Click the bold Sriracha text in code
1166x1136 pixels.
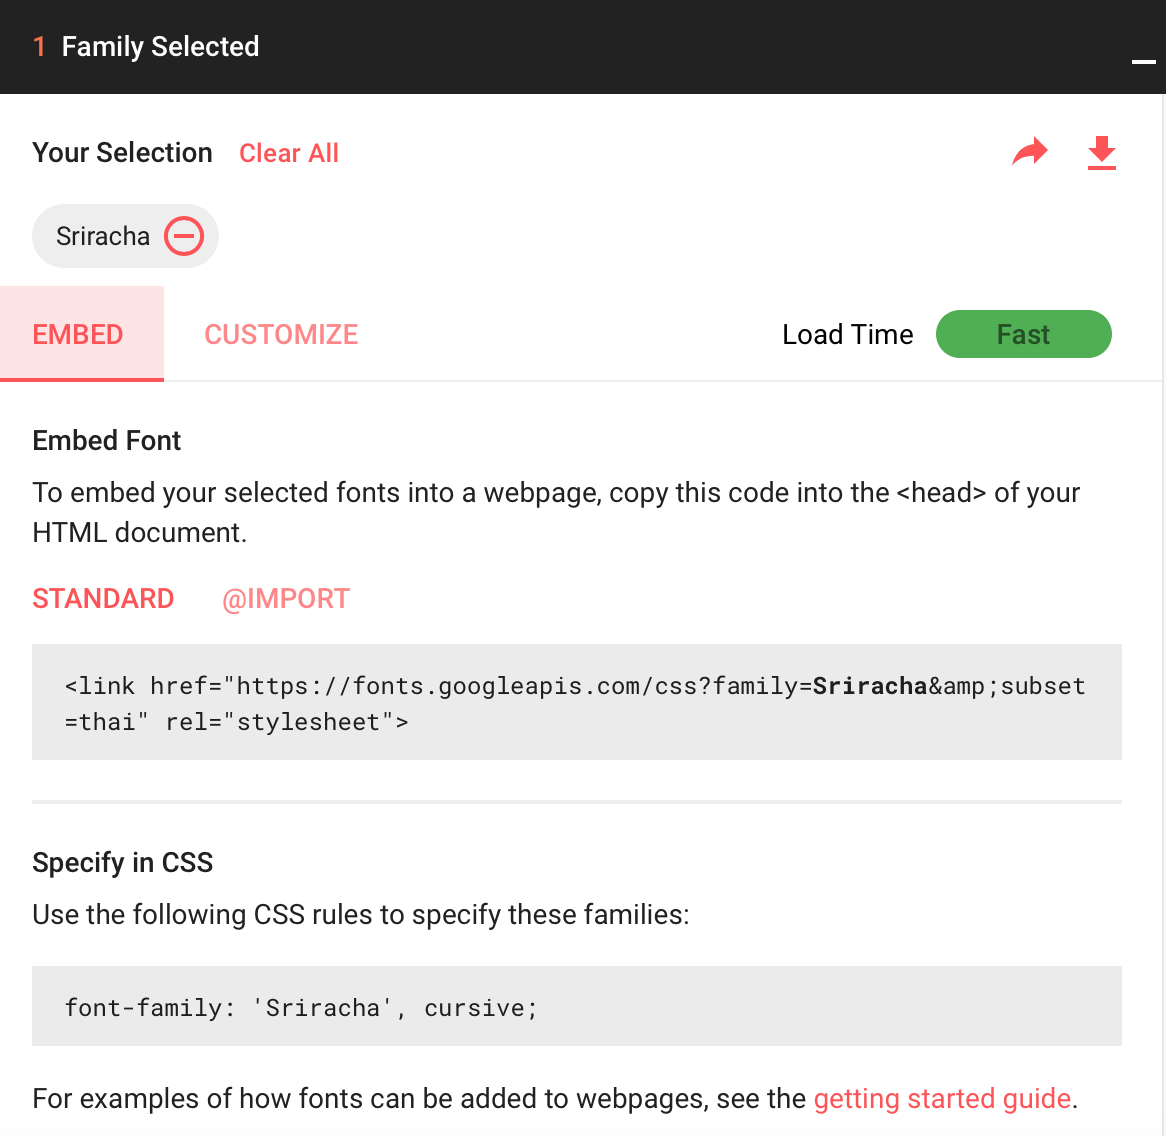(x=870, y=685)
